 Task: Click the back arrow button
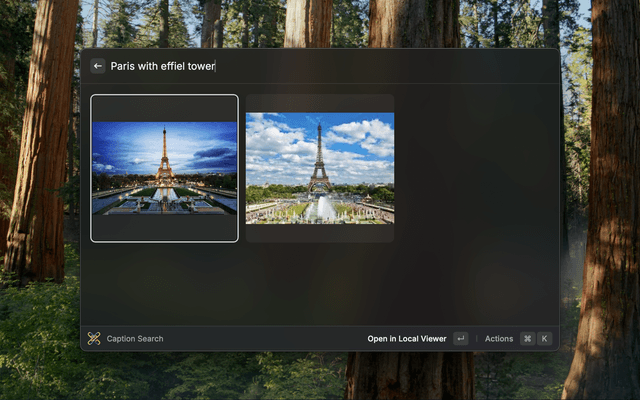(x=98, y=66)
